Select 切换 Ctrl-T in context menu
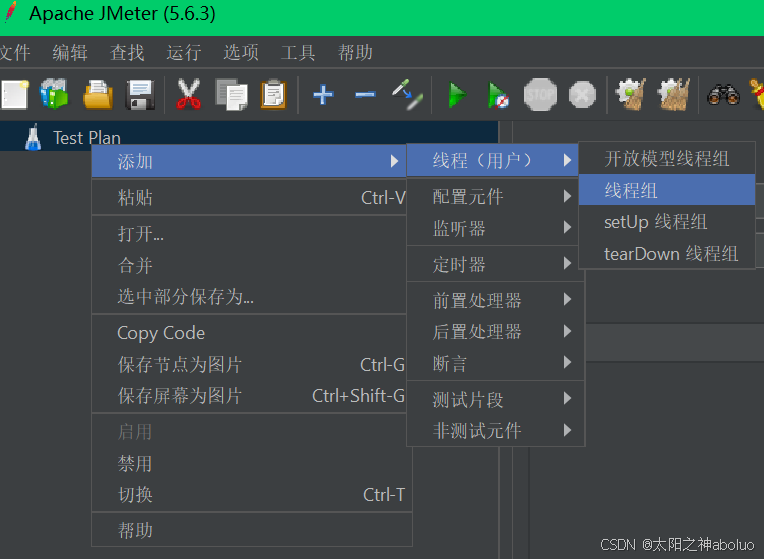764x559 pixels. 251,495
